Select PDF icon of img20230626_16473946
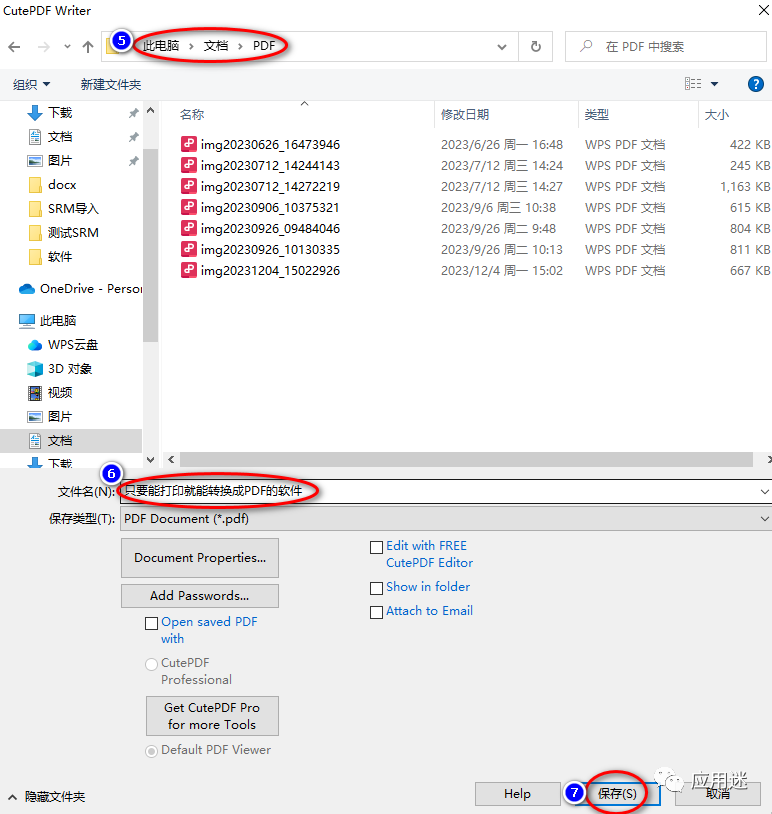Image resolution: width=772 pixels, height=814 pixels. (188, 144)
